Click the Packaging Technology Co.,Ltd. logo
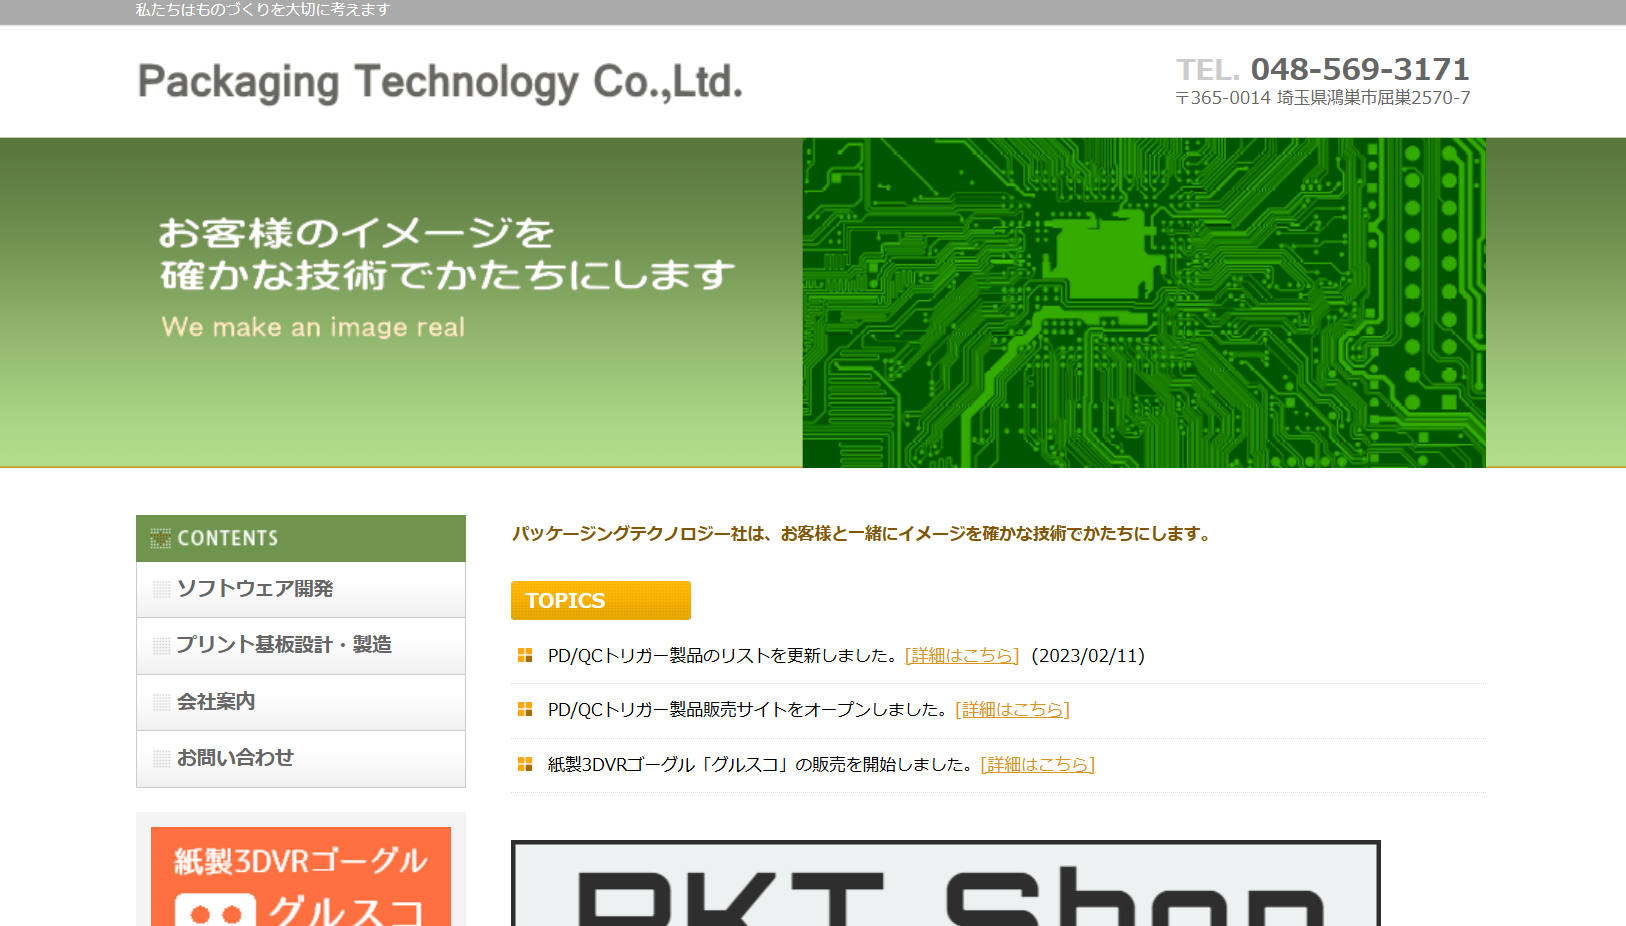 440,82
